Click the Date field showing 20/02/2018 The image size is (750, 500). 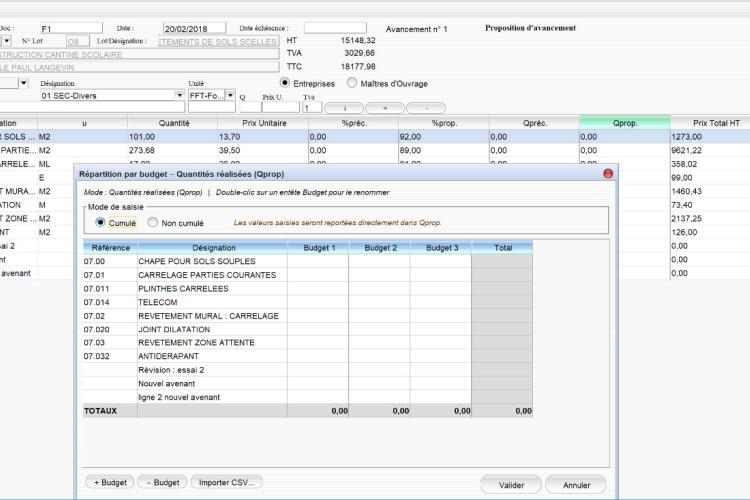coord(194,29)
